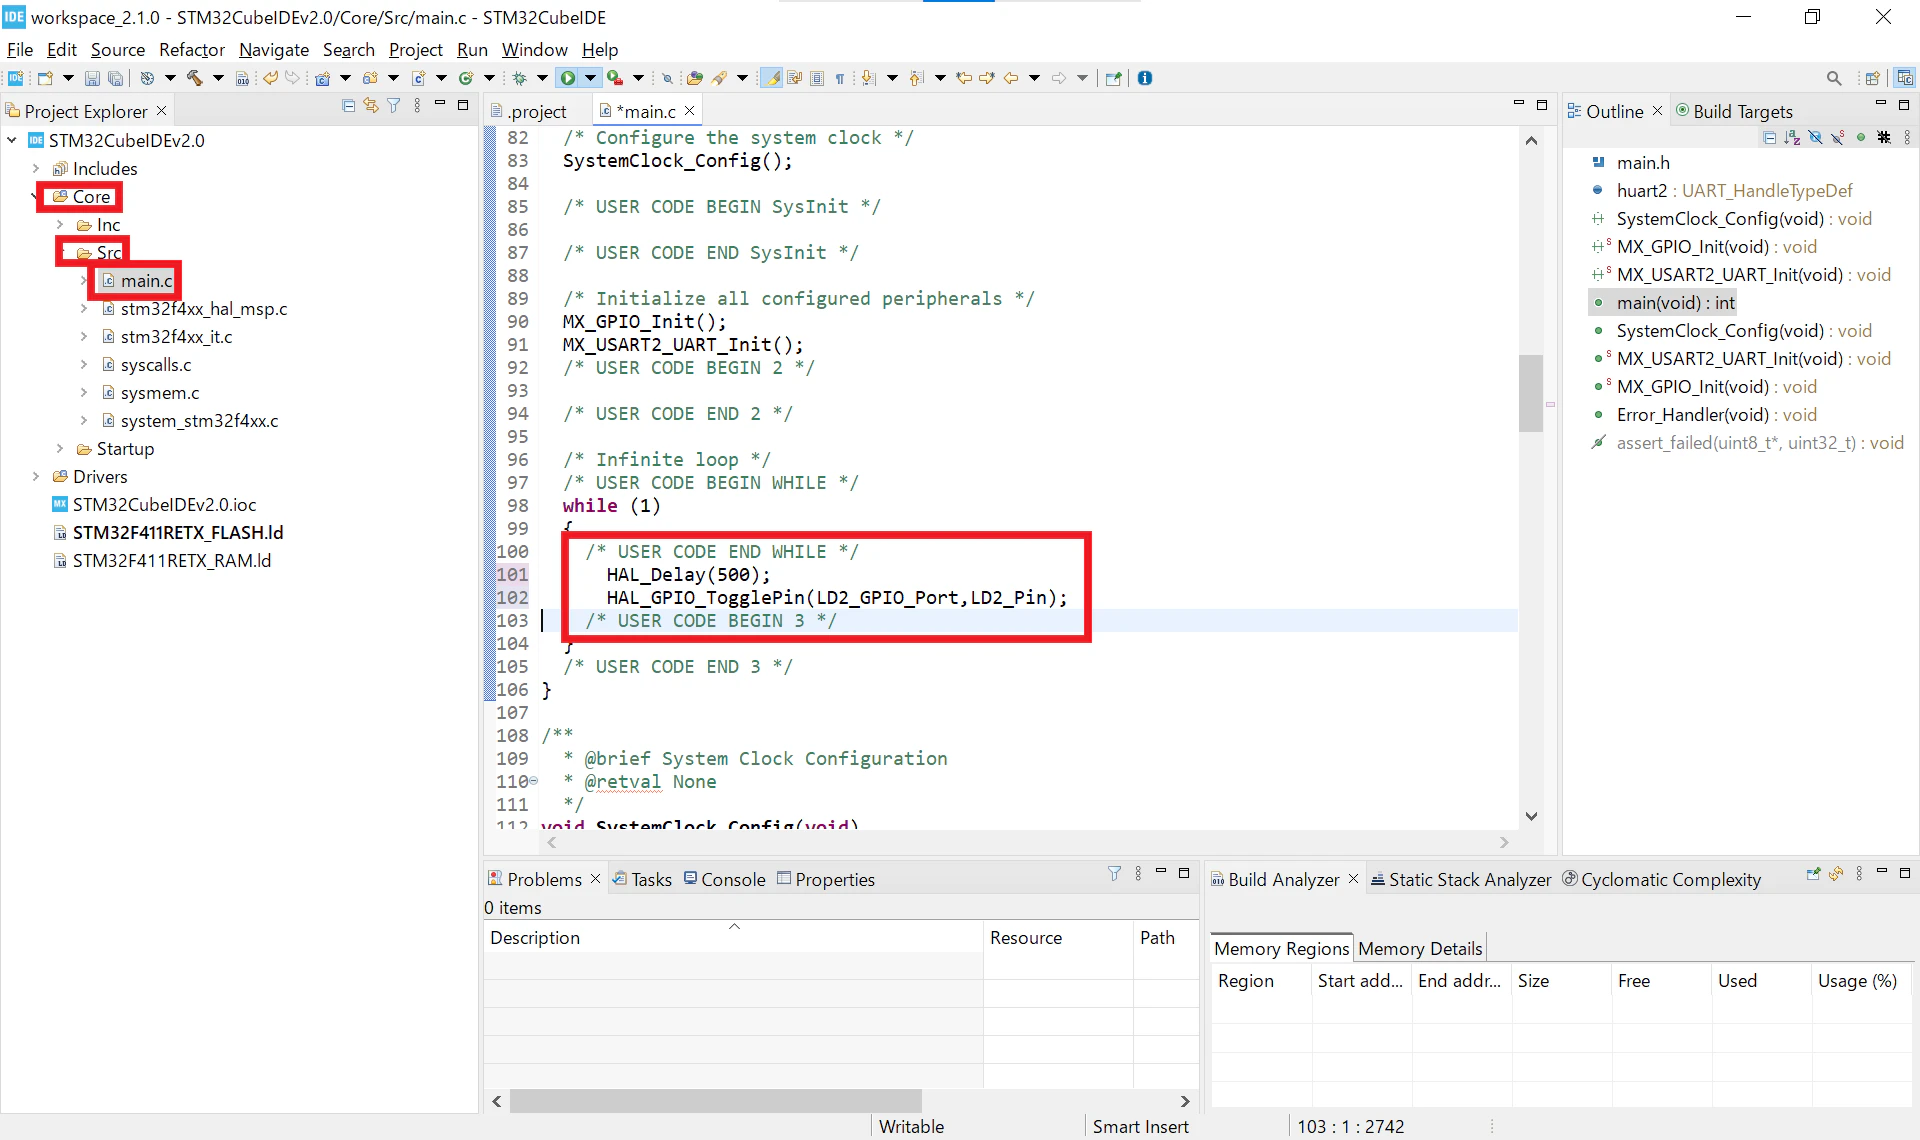Image resolution: width=1920 pixels, height=1140 pixels.
Task: Select STM32F411RETX_FLASH.ld linker script
Action: click(177, 533)
